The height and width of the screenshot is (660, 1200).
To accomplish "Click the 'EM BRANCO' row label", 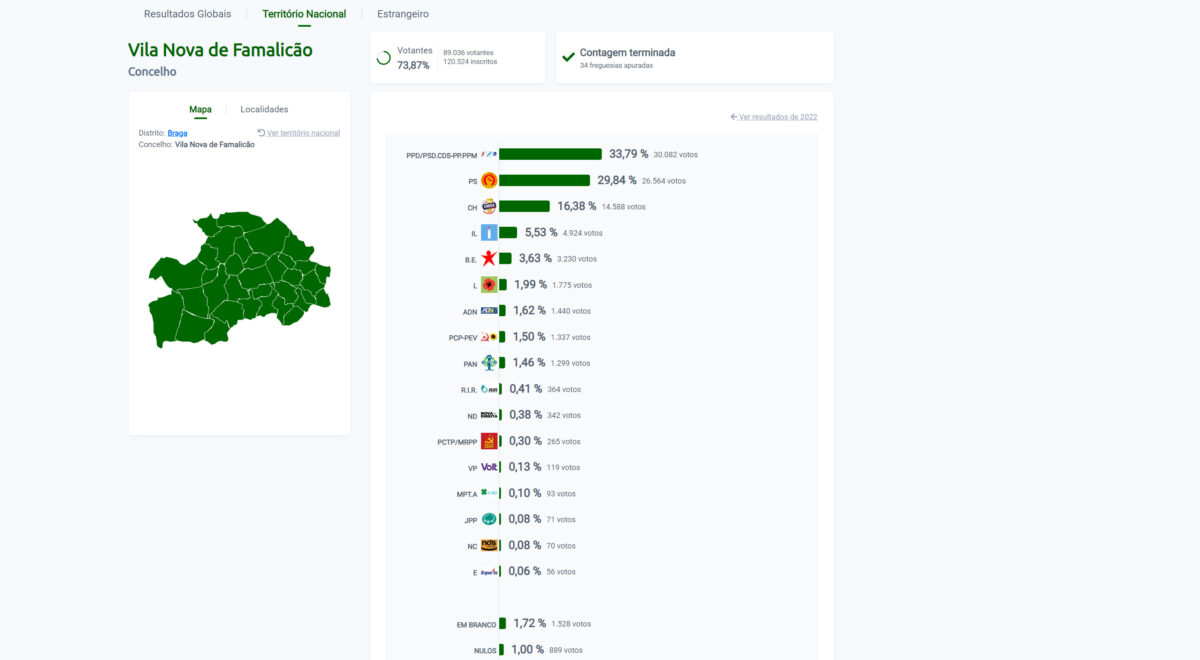I will click(476, 625).
